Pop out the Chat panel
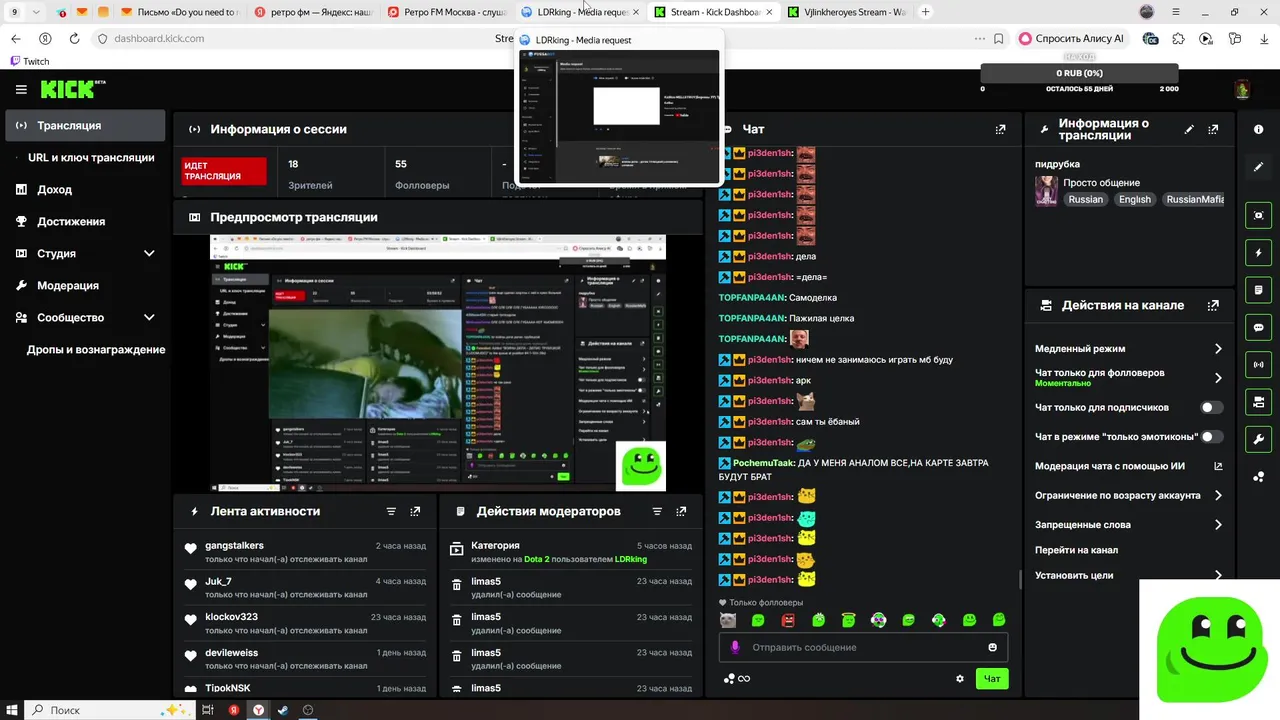The image size is (1280, 720). (x=1000, y=129)
